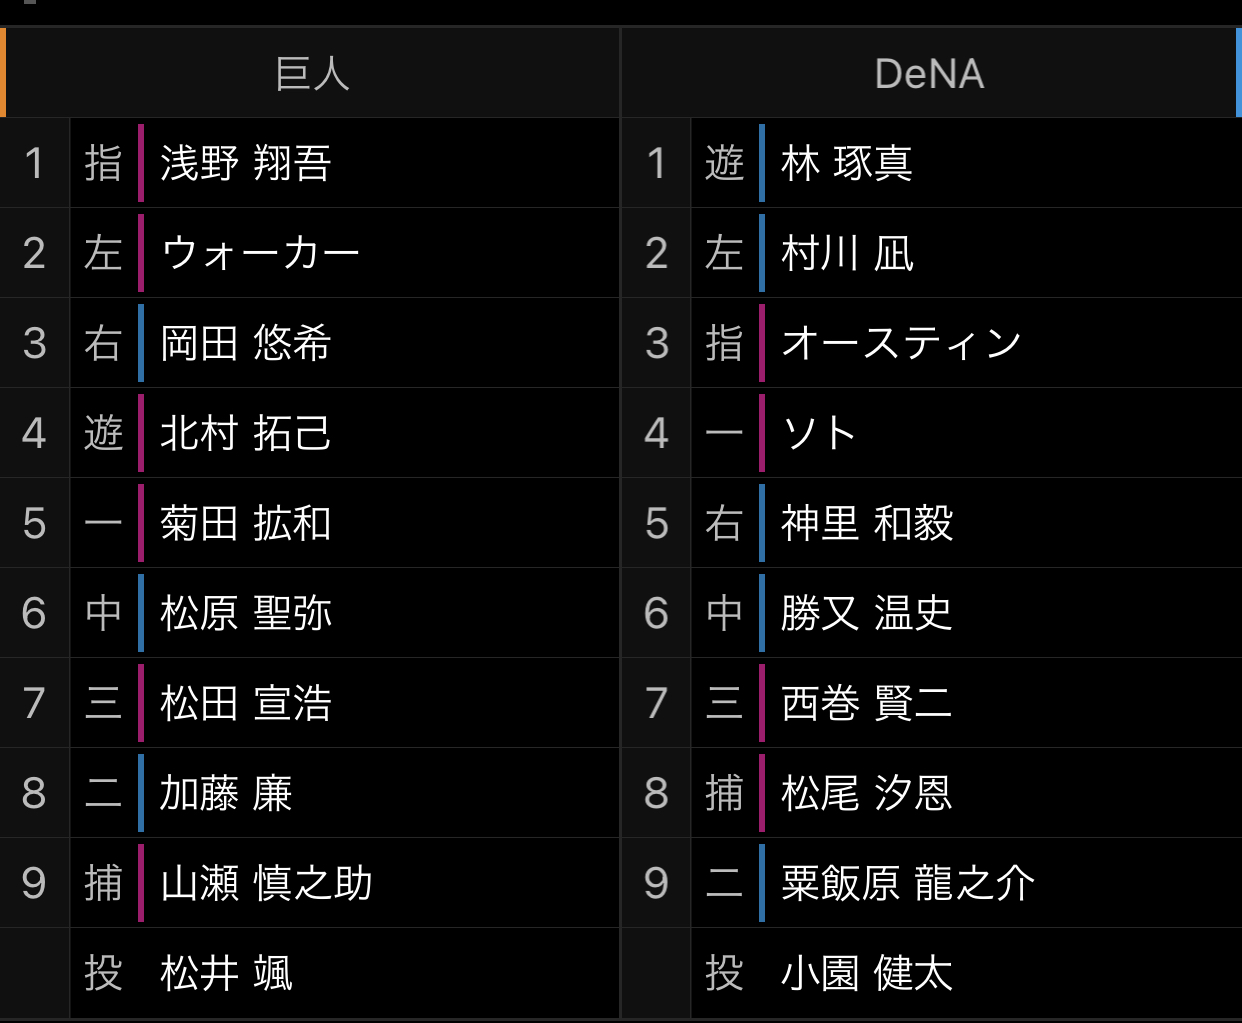Select オースティン from DeNA order

[x=901, y=343]
